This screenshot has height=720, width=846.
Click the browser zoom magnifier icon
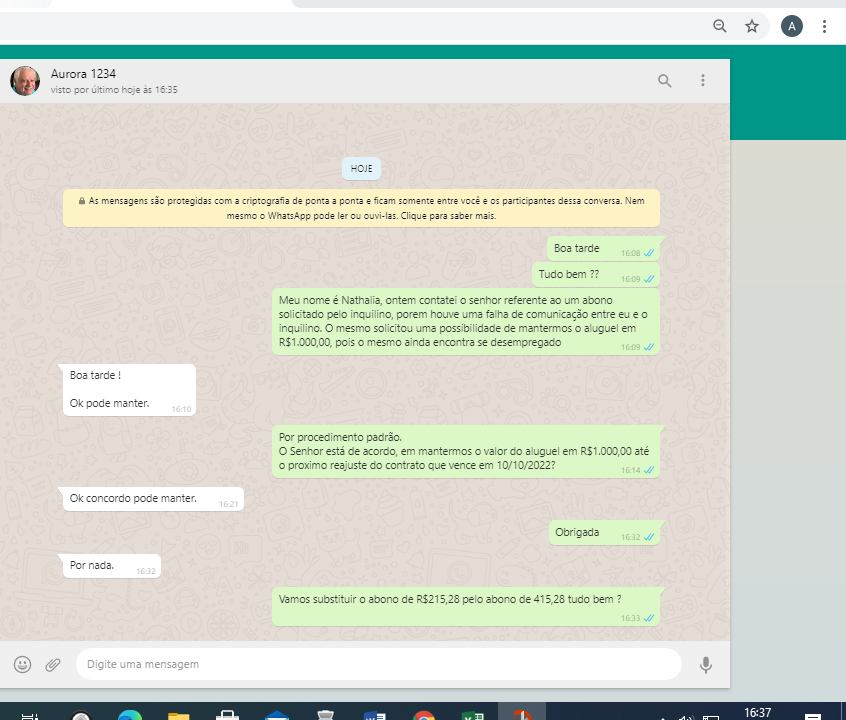(x=719, y=27)
